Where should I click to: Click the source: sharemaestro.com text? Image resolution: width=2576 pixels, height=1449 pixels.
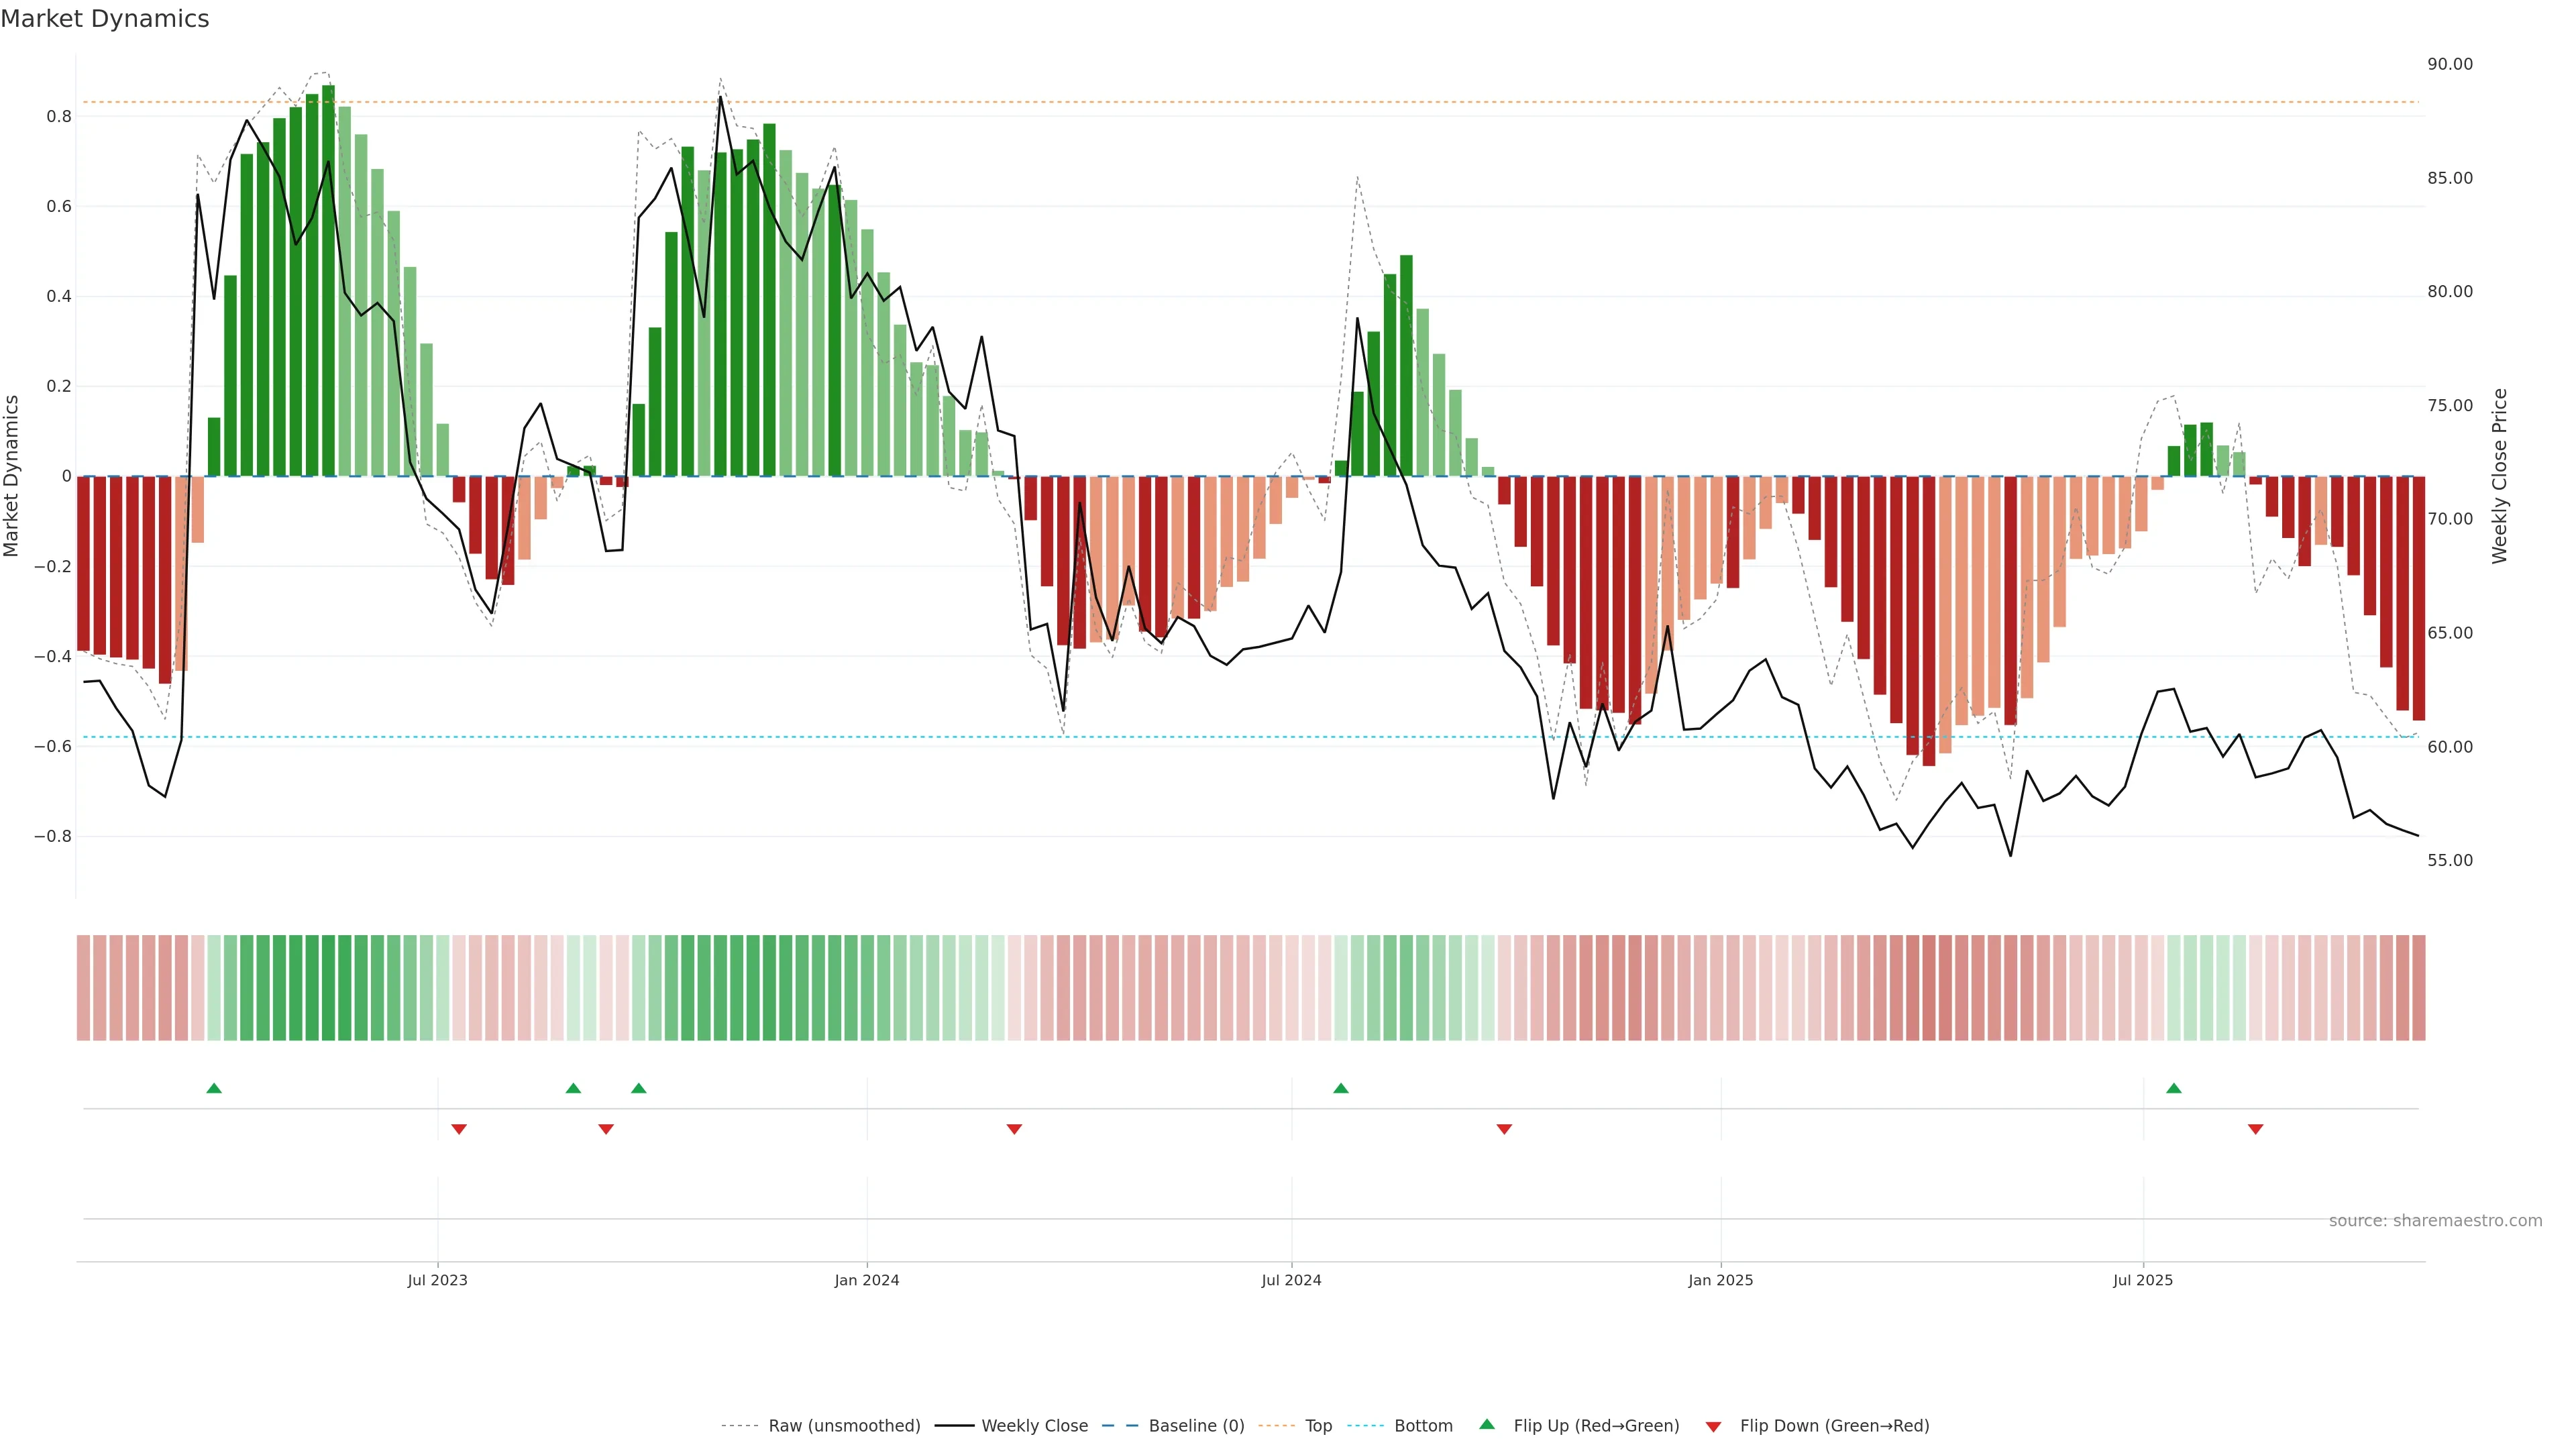pos(2435,1220)
